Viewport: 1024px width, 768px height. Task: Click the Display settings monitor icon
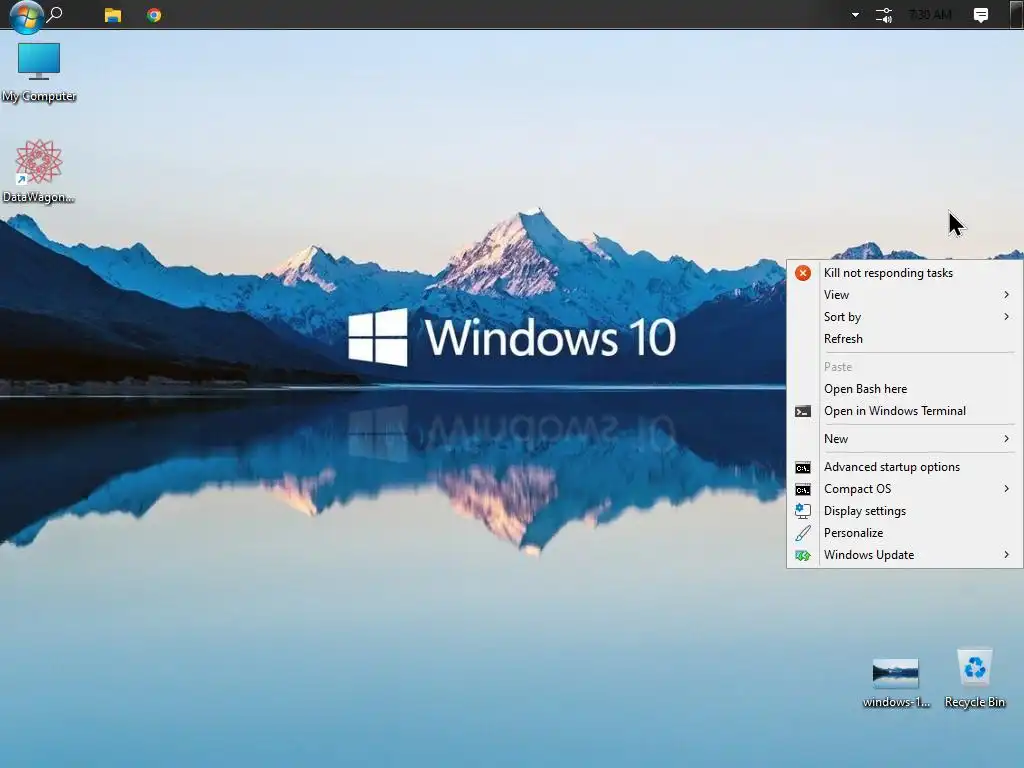pyautogui.click(x=803, y=511)
